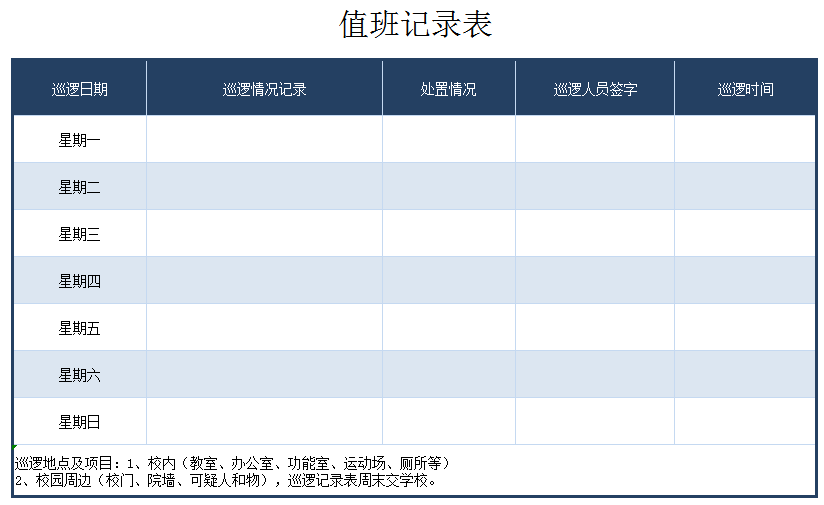824x505 pixels.
Task: Click the 星期四 row label
Action: point(80,281)
